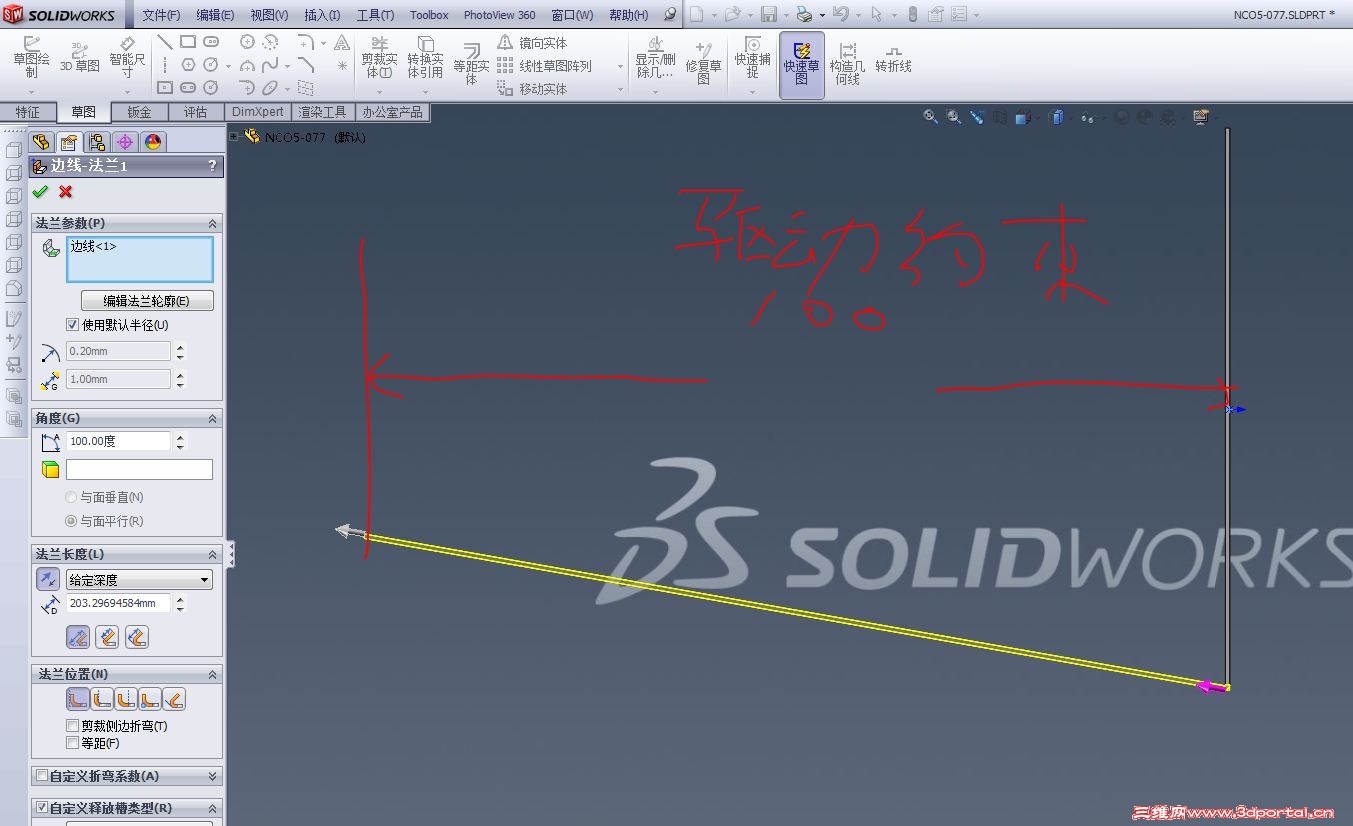
Task: Open the DimXpertManager tab icon
Action: point(124,142)
